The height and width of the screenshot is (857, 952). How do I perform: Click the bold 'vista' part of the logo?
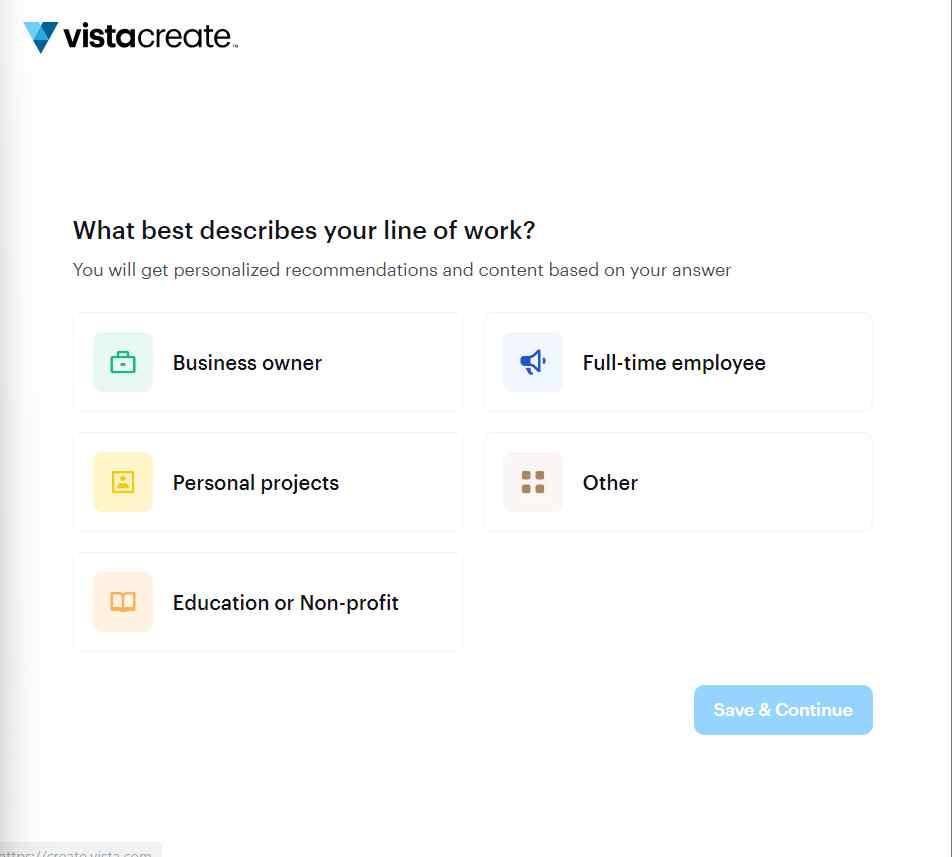pyautogui.click(x=100, y=36)
